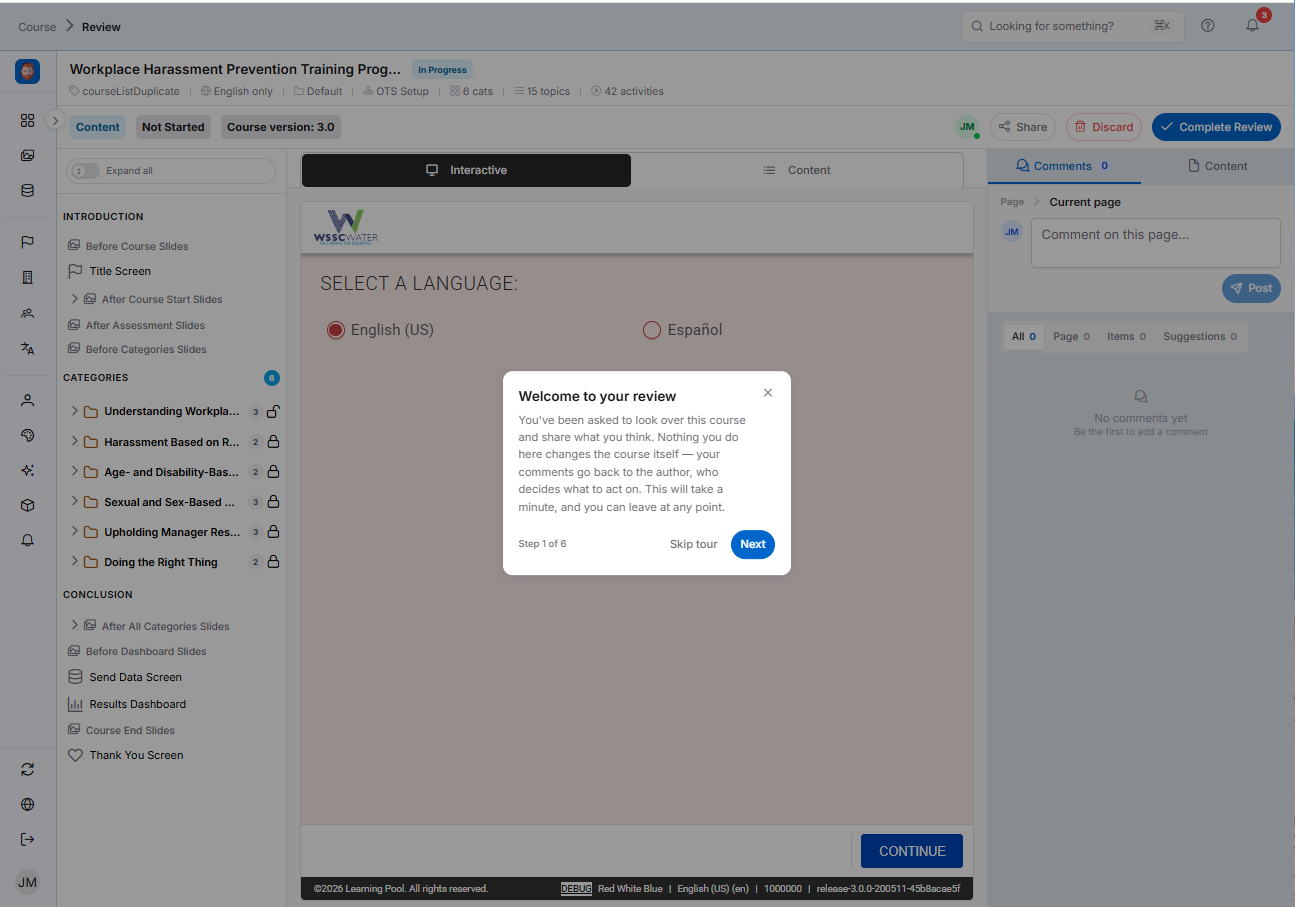The height and width of the screenshot is (907, 1295).
Task: Expand the Understanding Workplace category folder
Action: click(75, 411)
